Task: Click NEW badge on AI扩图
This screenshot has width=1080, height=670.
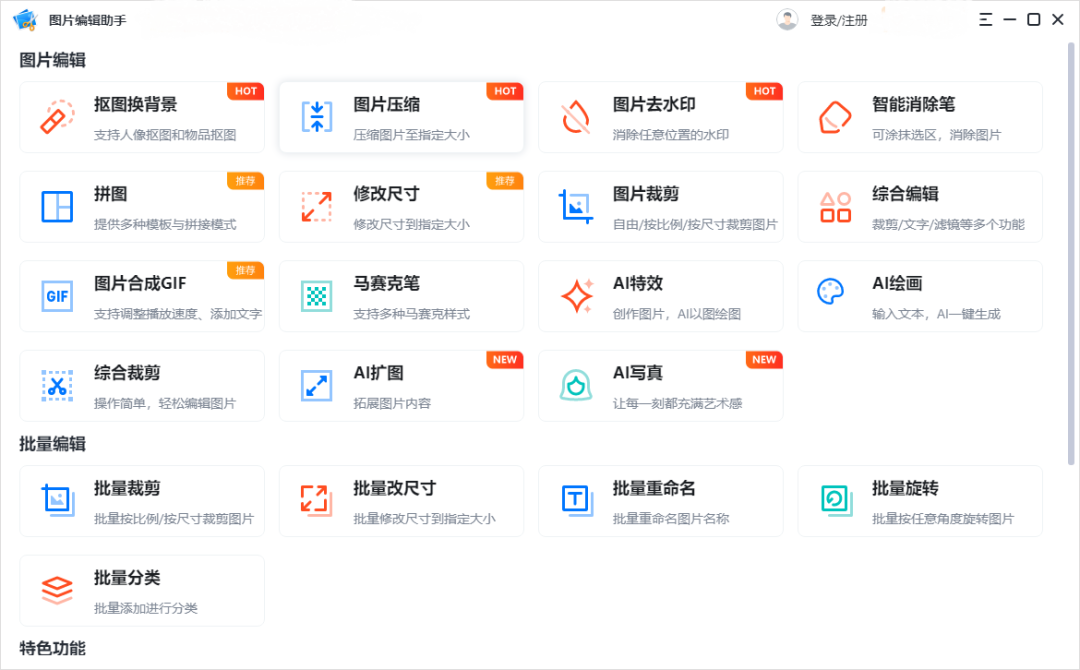Action: pos(505,359)
